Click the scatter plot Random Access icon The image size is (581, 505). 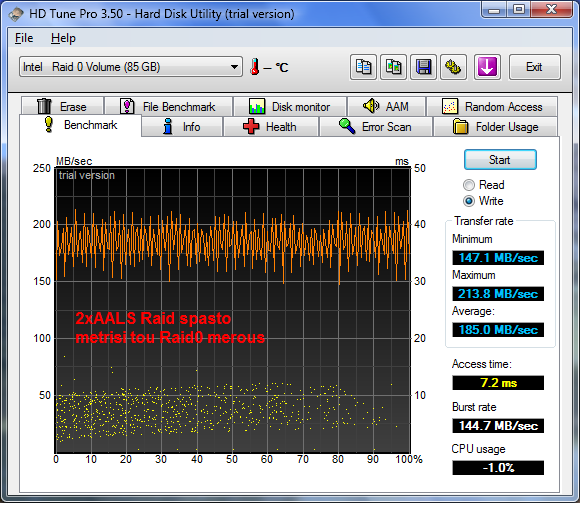pos(450,106)
